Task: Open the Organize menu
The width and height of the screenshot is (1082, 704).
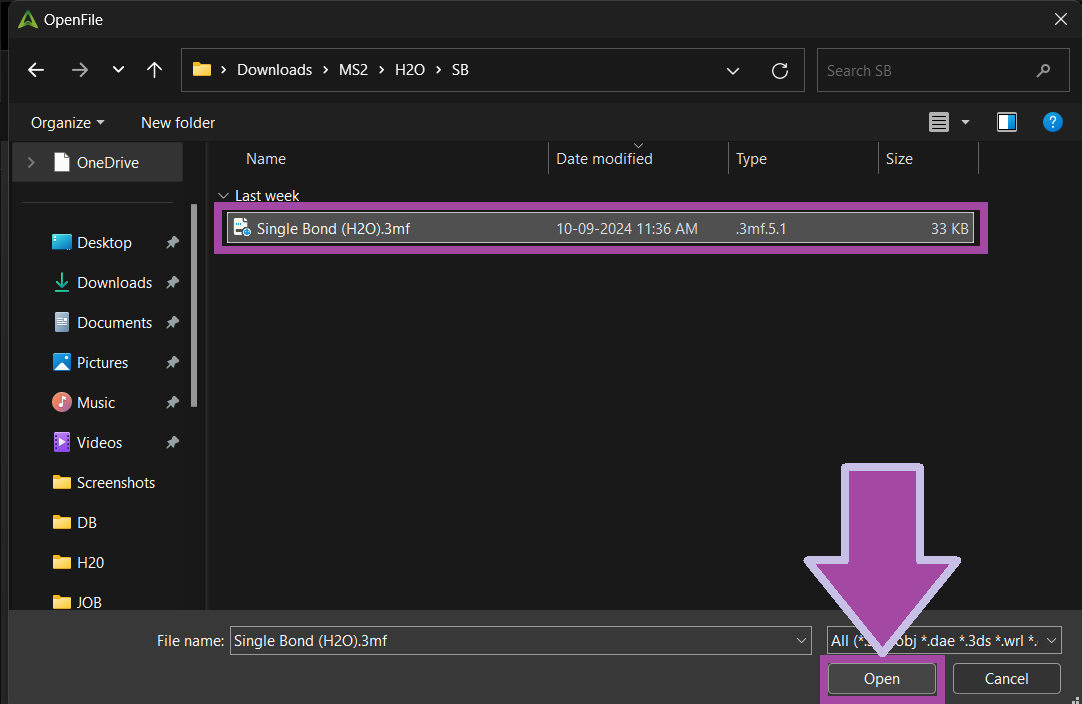Action: (67, 122)
